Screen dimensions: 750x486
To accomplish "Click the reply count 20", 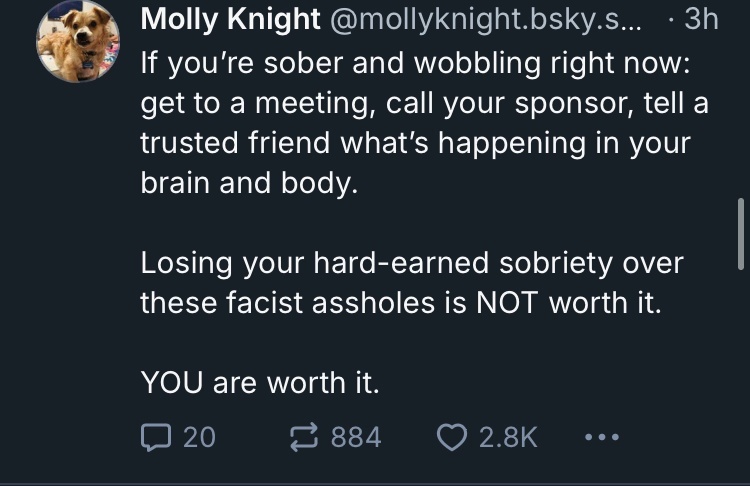I will pos(199,436).
